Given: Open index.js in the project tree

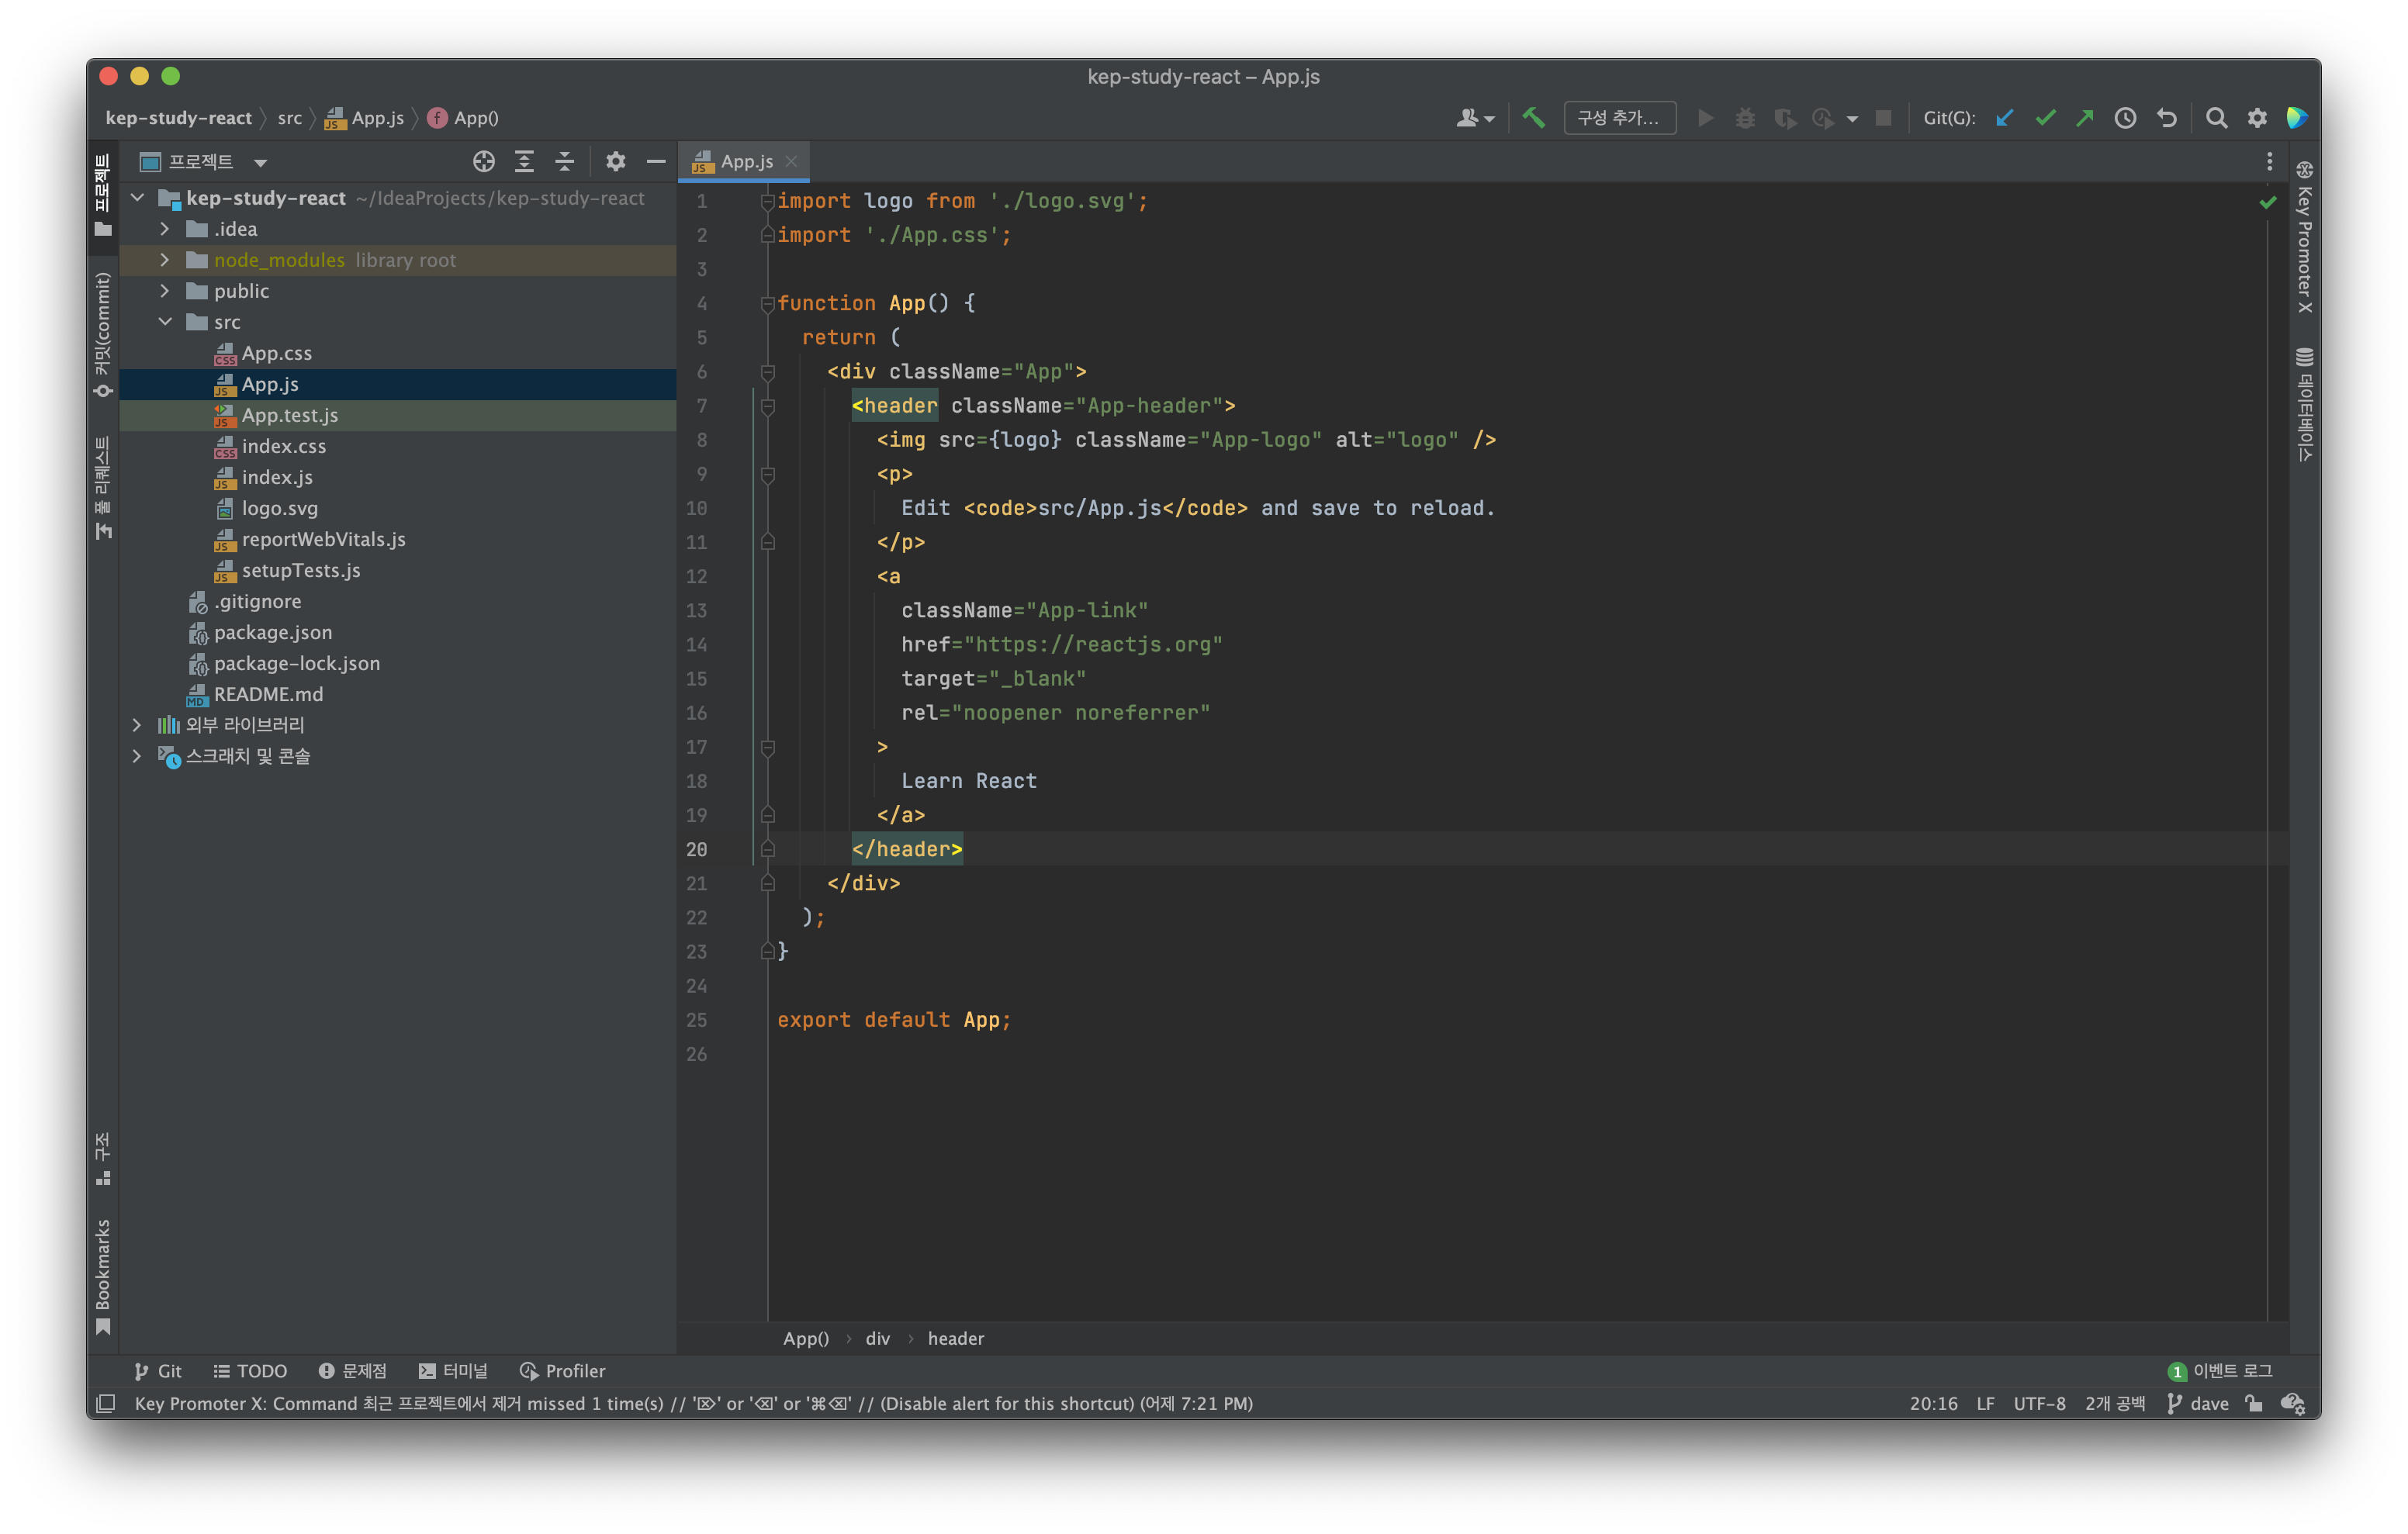Looking at the screenshot, I should (x=277, y=477).
